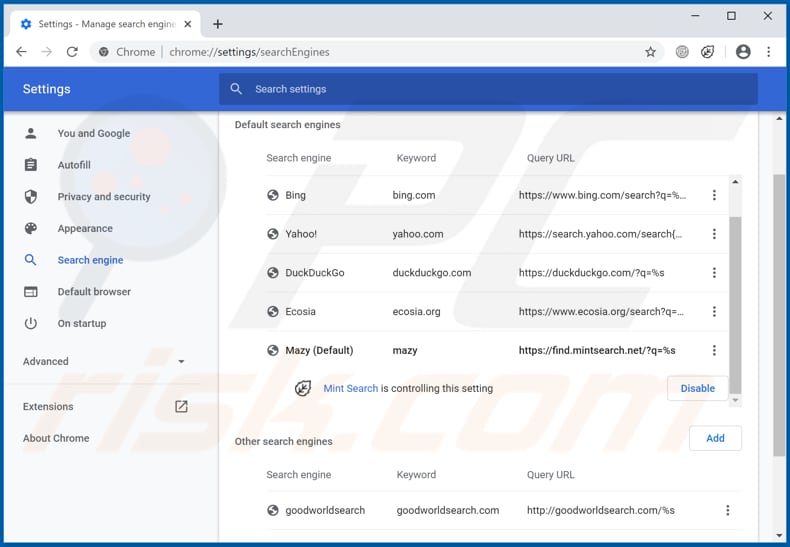The height and width of the screenshot is (547, 790).
Task: Click the back navigation arrow
Action: [x=22, y=52]
